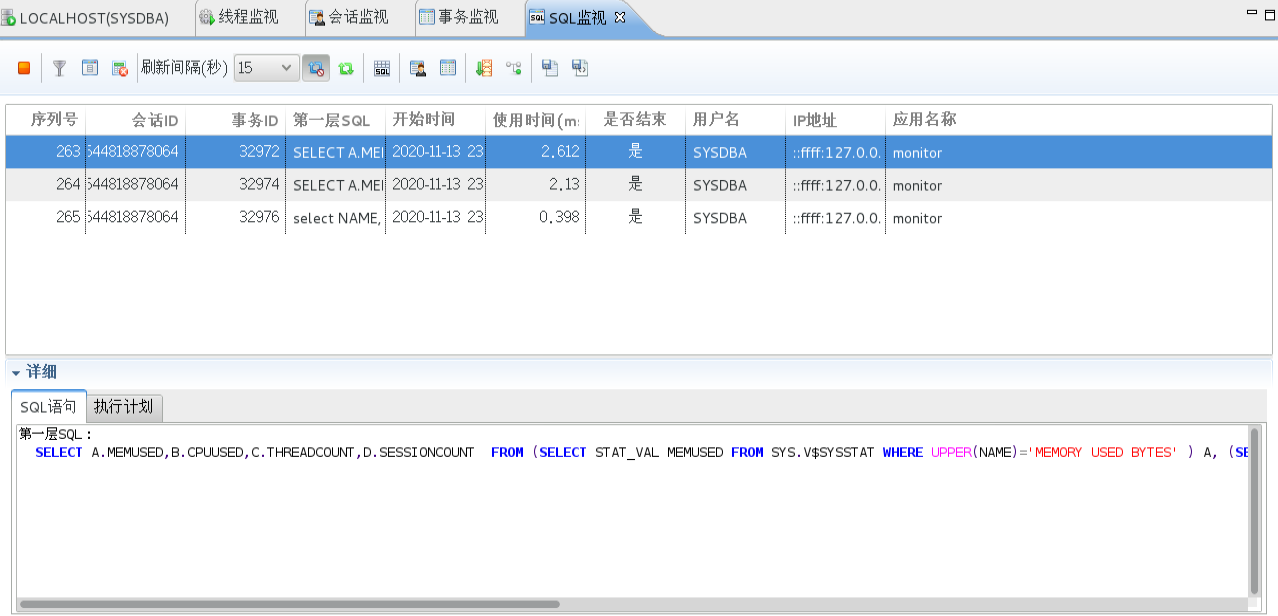Click the table icon with red cross
1278x616 pixels.
pos(119,68)
